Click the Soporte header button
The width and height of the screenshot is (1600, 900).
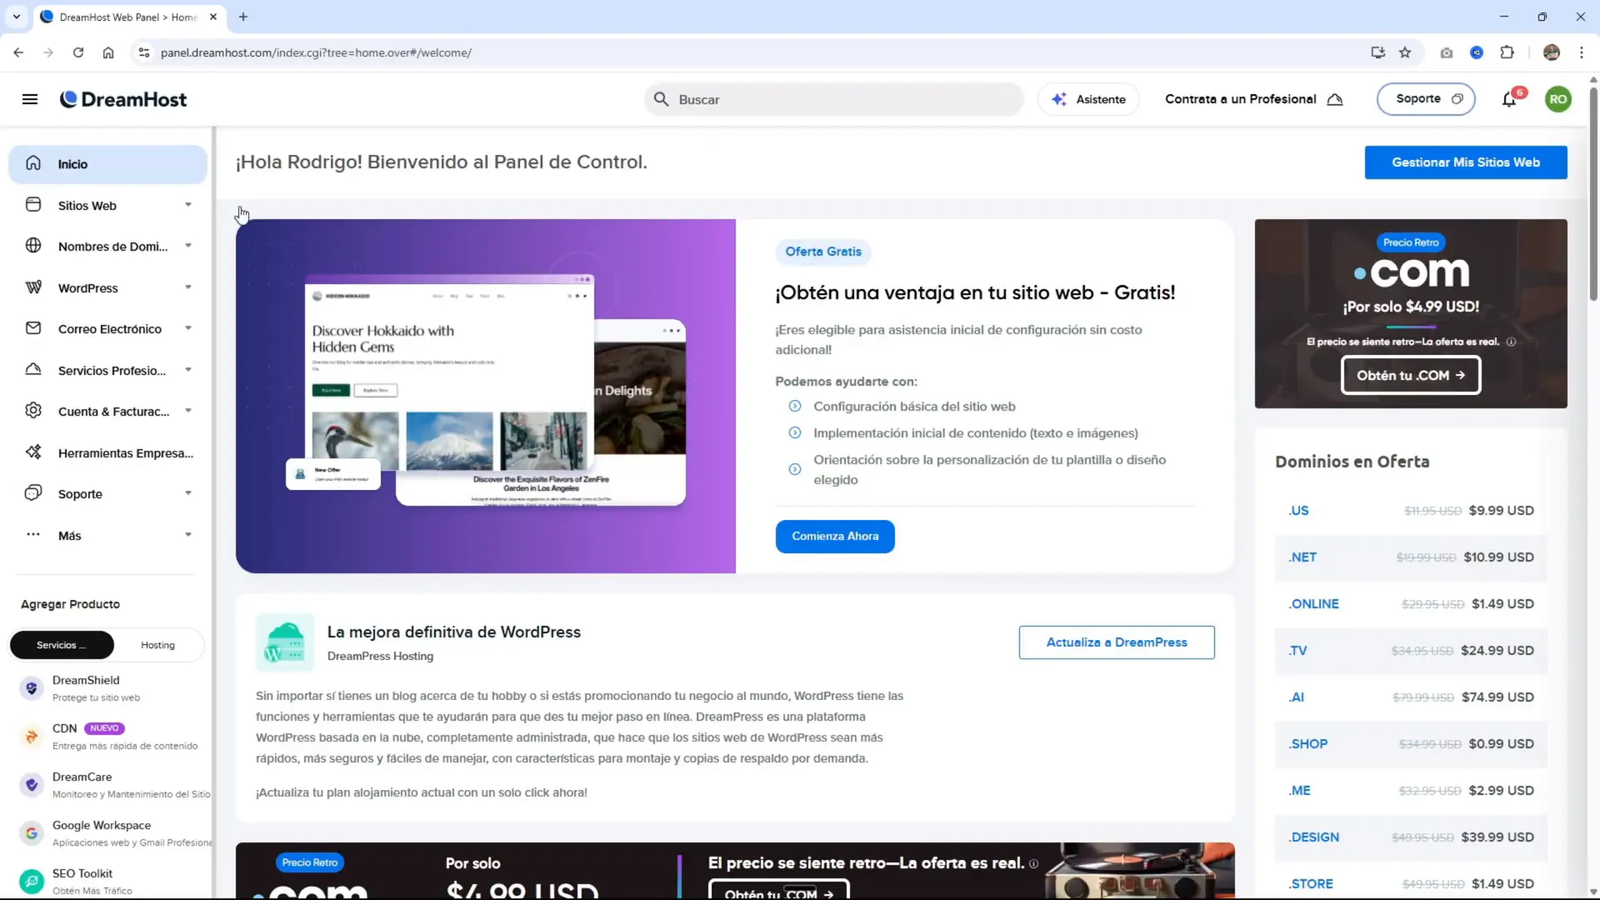[x=1425, y=99]
